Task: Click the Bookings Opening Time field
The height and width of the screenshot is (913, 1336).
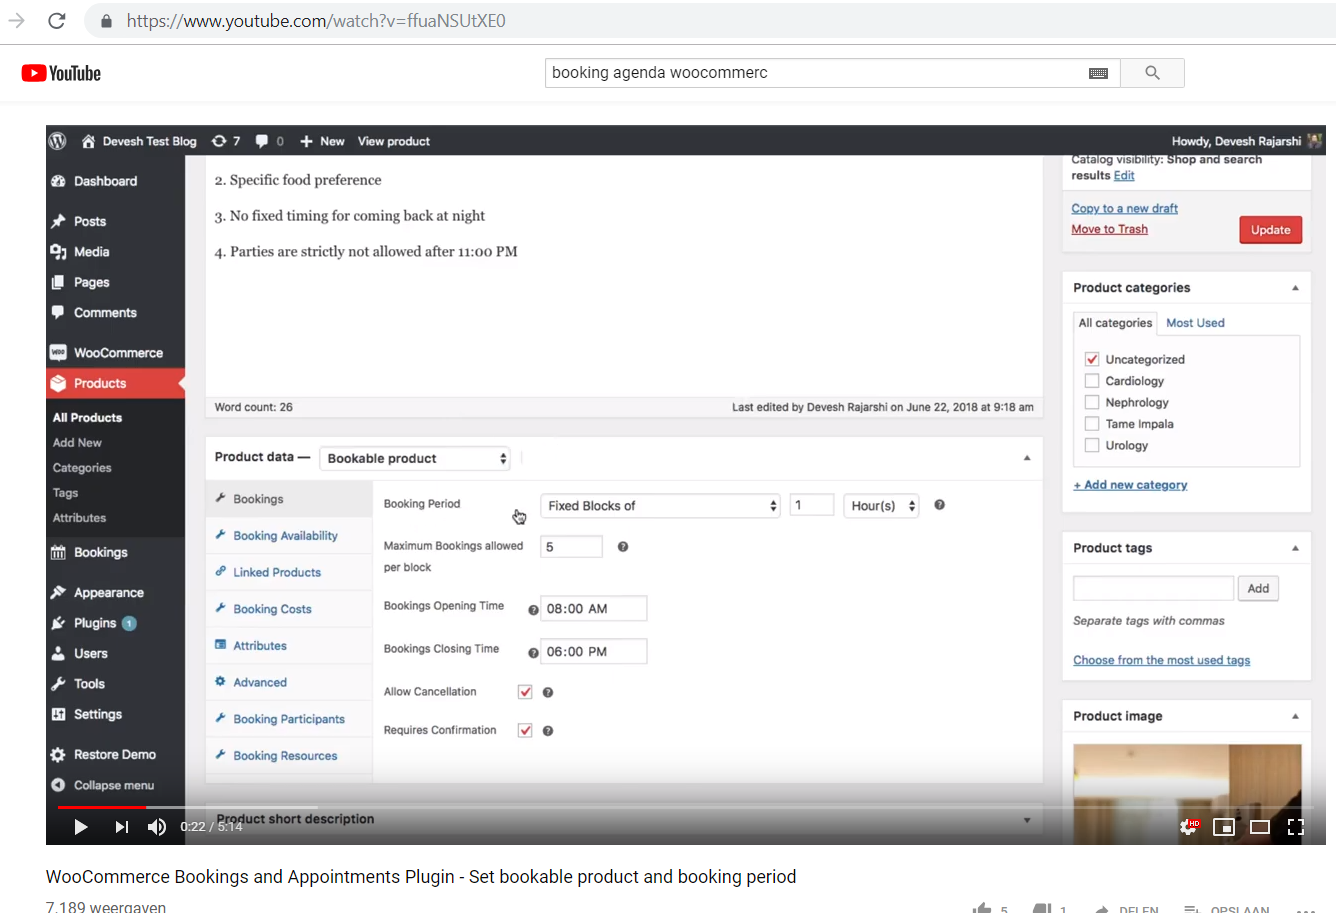Action: point(594,609)
